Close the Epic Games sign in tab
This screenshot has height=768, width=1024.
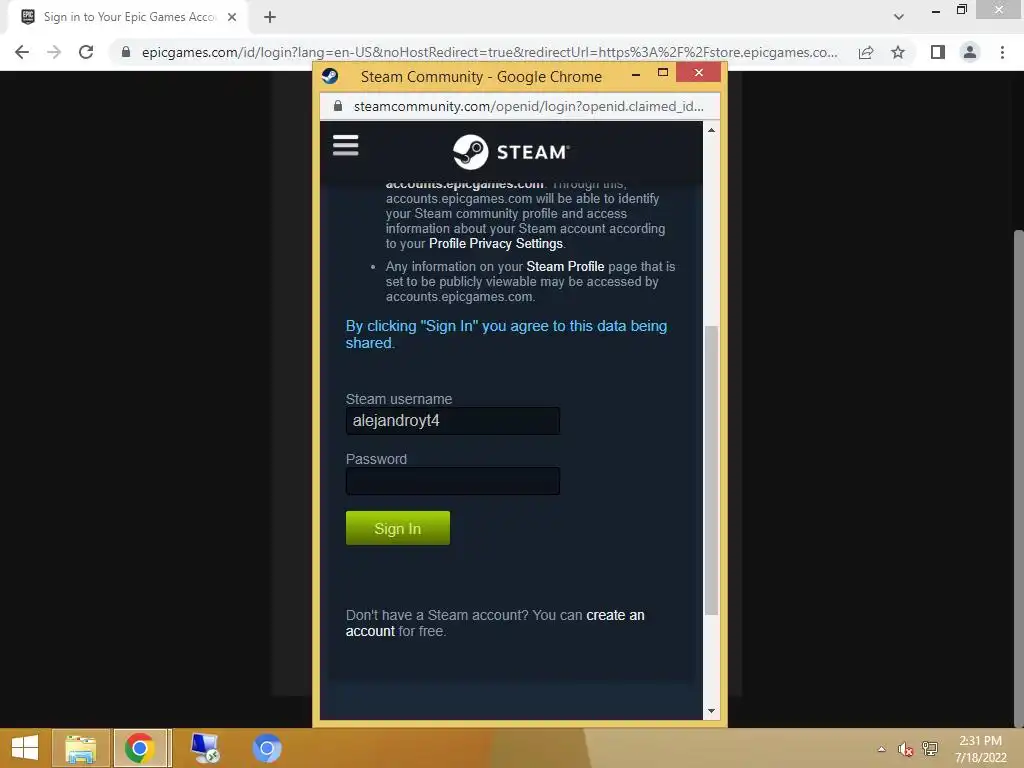(x=232, y=17)
